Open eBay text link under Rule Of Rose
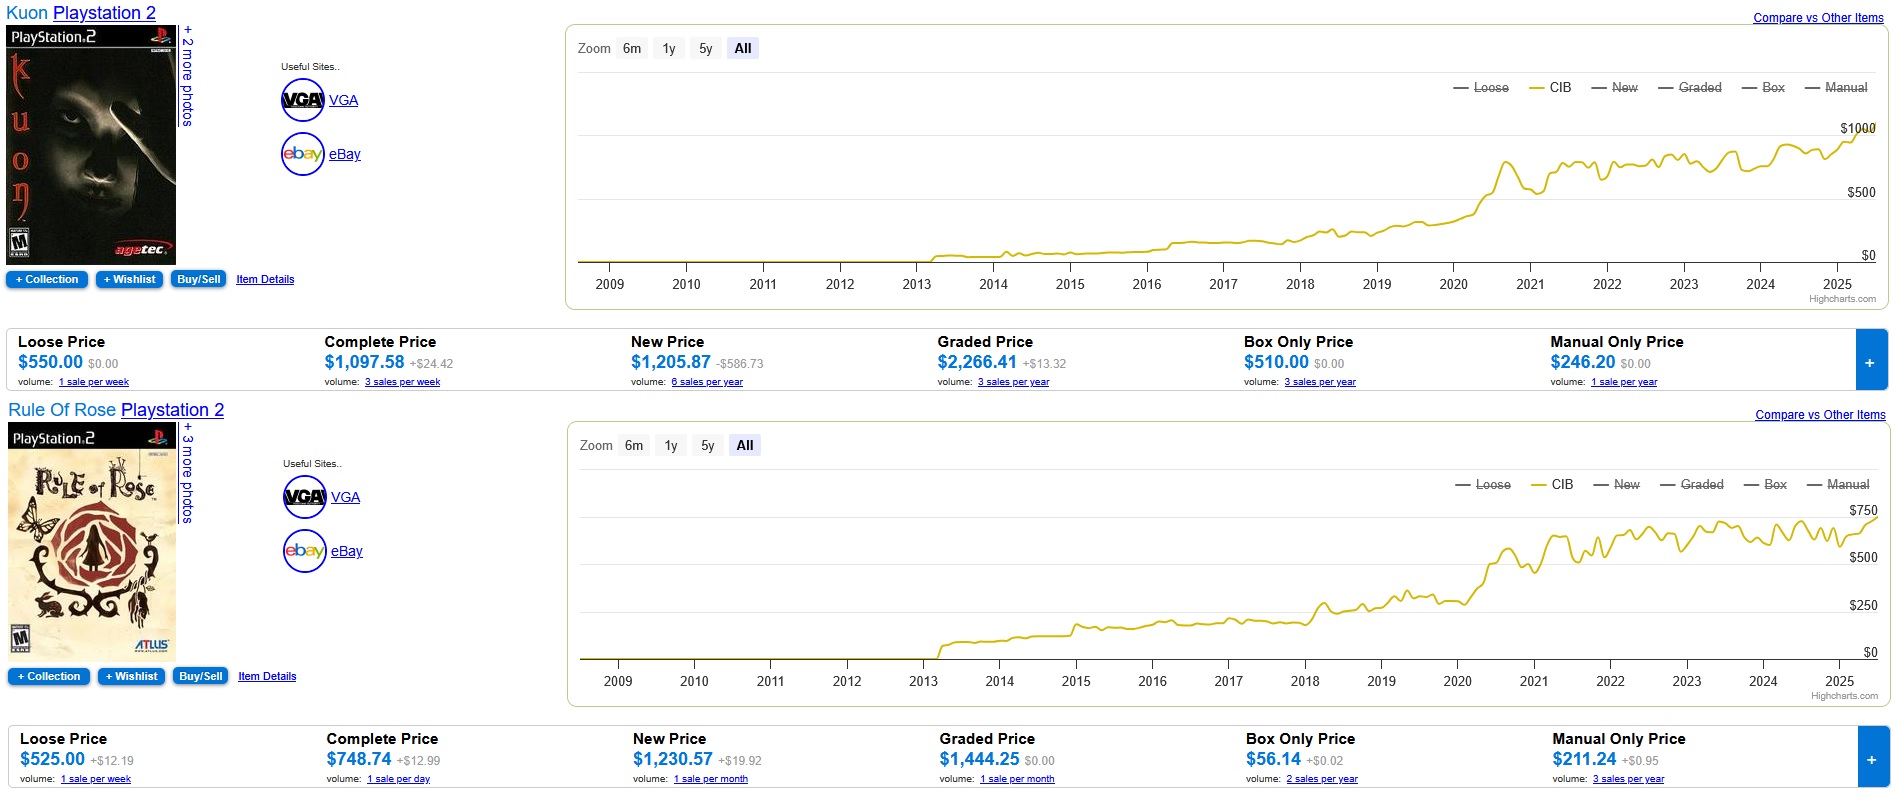The image size is (1899, 801). [x=347, y=551]
